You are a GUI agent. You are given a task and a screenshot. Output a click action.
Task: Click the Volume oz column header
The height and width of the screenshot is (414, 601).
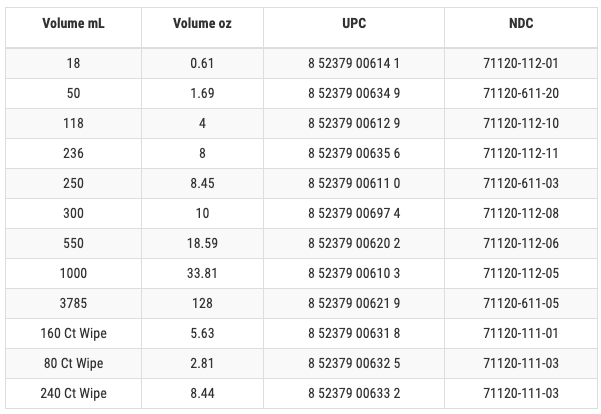click(x=202, y=23)
